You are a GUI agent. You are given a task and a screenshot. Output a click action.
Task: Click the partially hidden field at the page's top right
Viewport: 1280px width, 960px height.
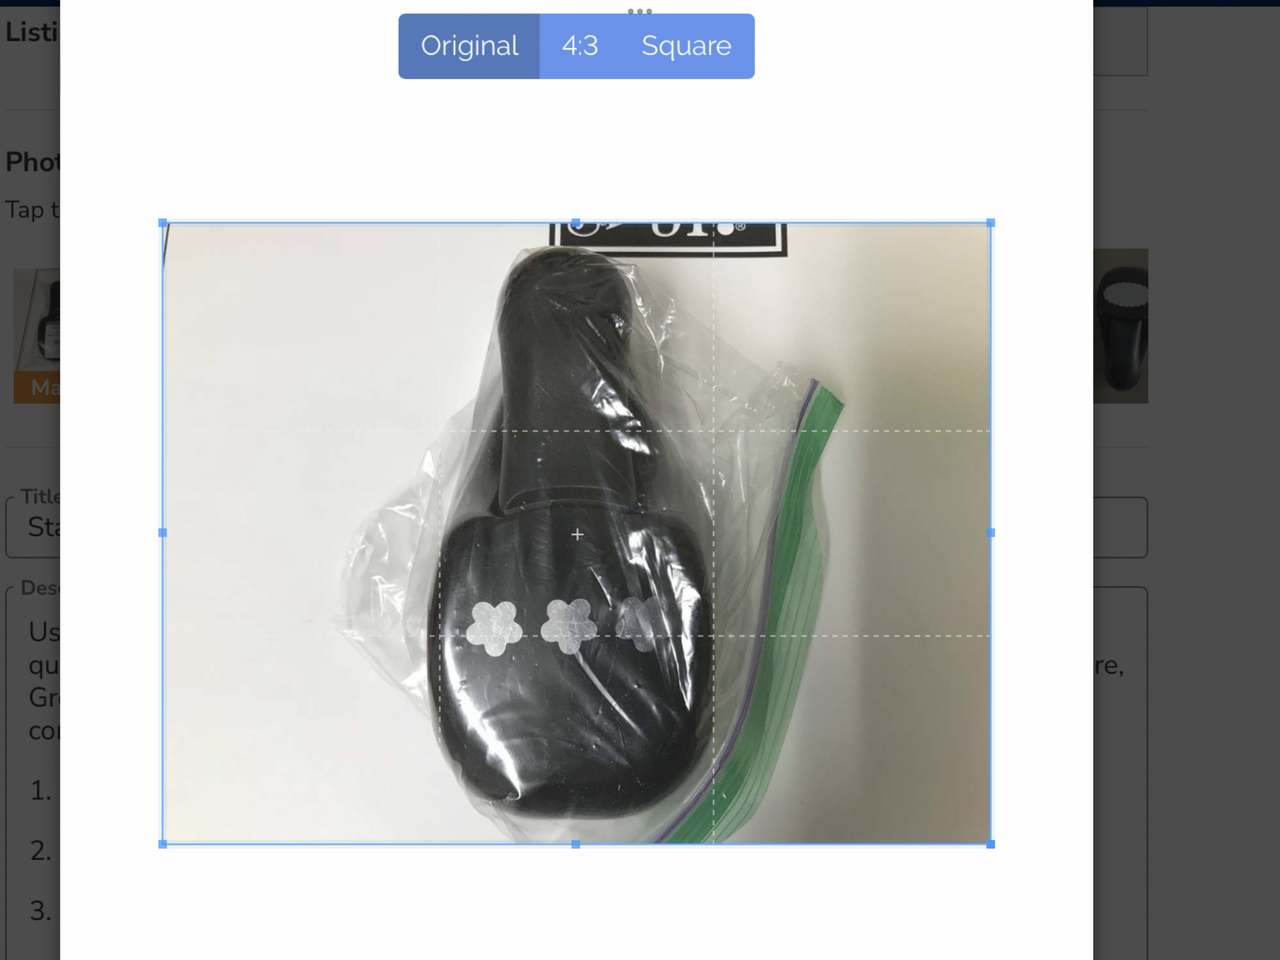(1120, 40)
